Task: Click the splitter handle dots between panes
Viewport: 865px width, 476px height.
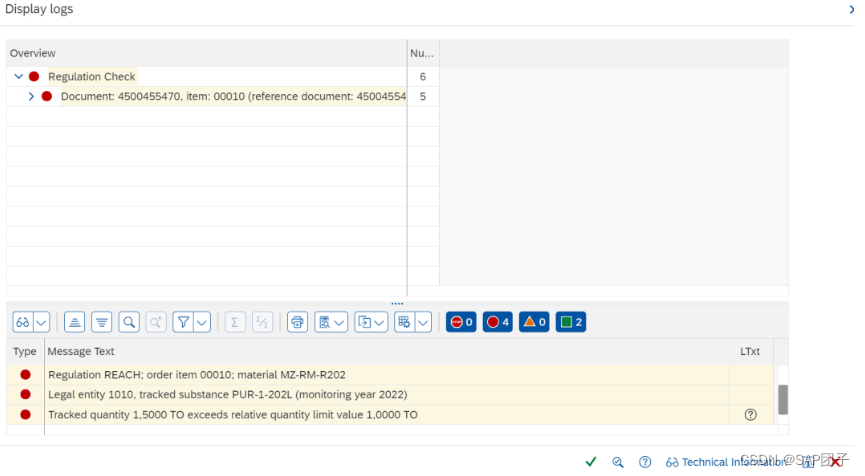Action: [x=397, y=304]
